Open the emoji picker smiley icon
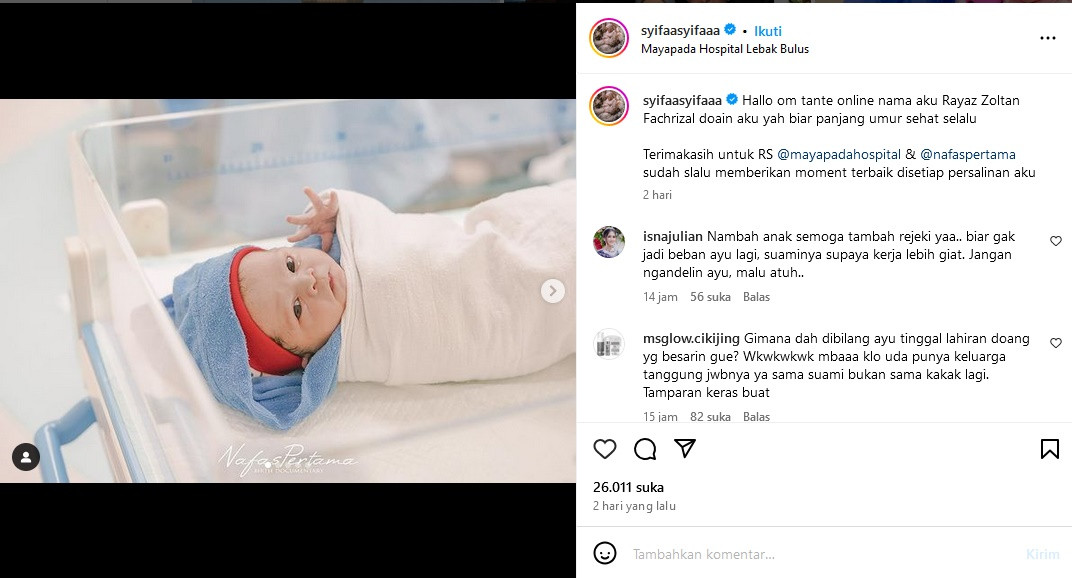This screenshot has width=1072, height=578. 604,553
